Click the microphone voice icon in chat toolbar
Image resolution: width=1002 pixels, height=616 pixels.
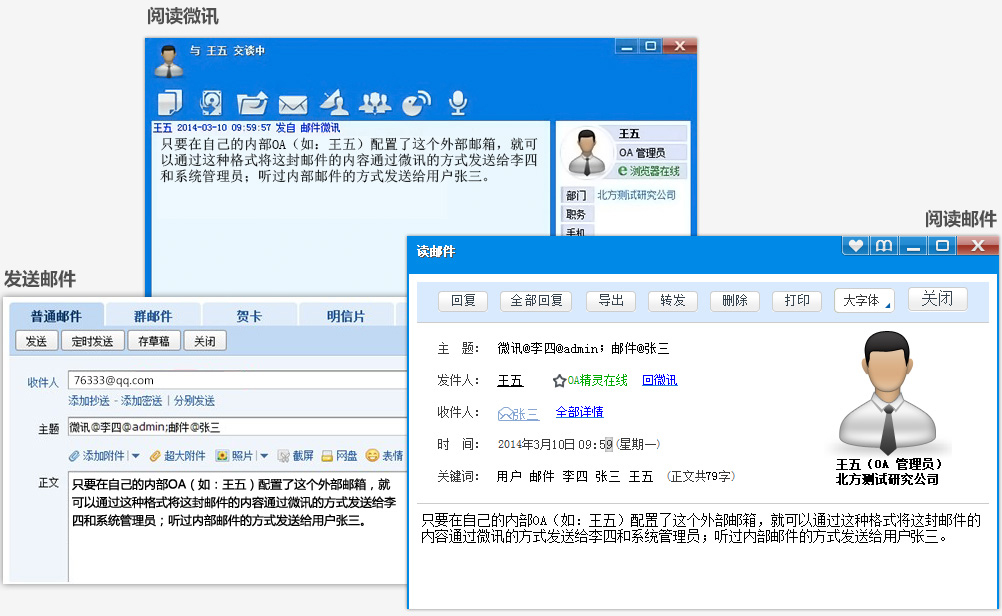pyautogui.click(x=458, y=102)
